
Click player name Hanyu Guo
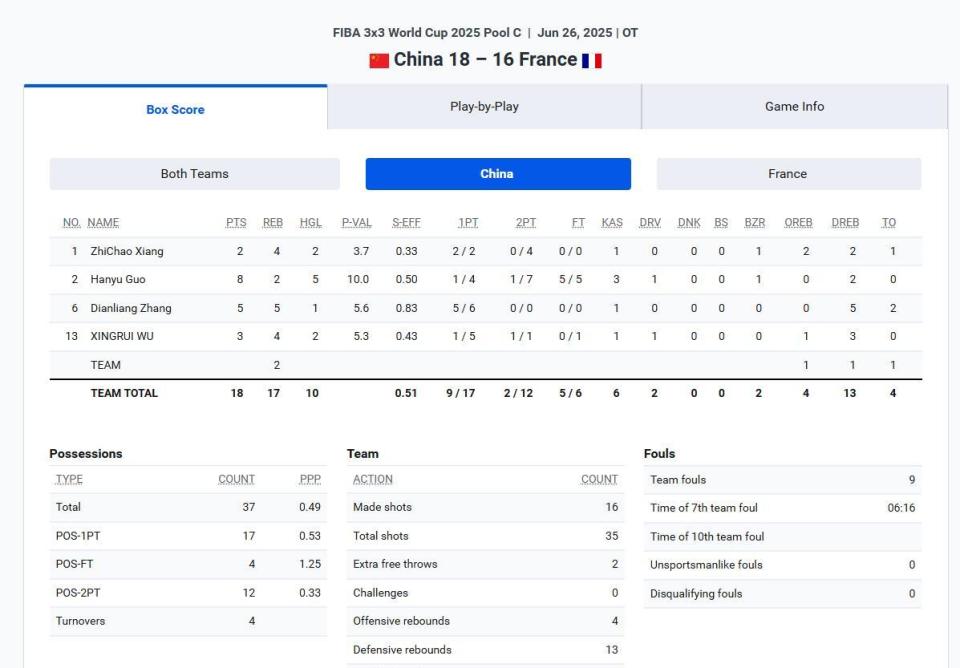(x=118, y=279)
